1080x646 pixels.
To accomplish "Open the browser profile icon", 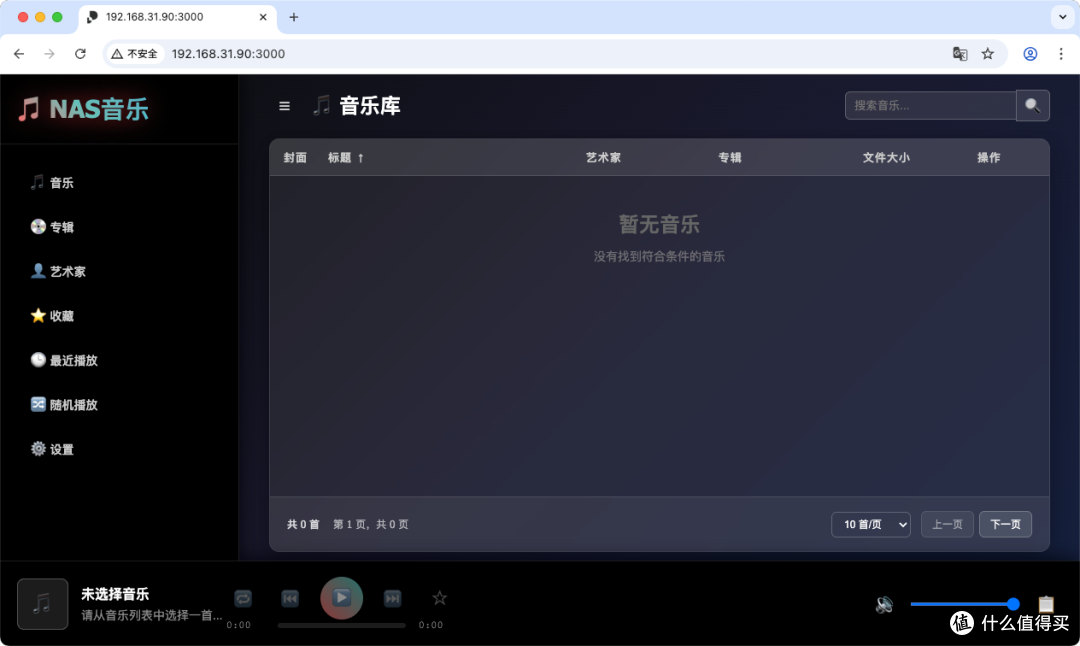I will pyautogui.click(x=1030, y=54).
